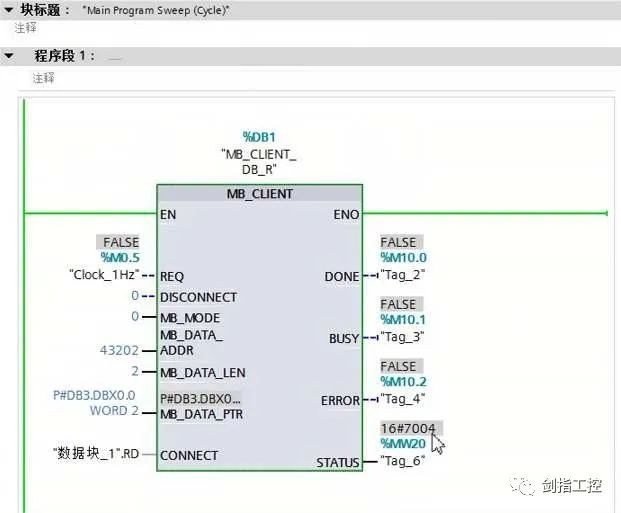Click the 43202 MB_DATA_ADDR value
The width and height of the screenshot is (621, 513).
(115, 351)
